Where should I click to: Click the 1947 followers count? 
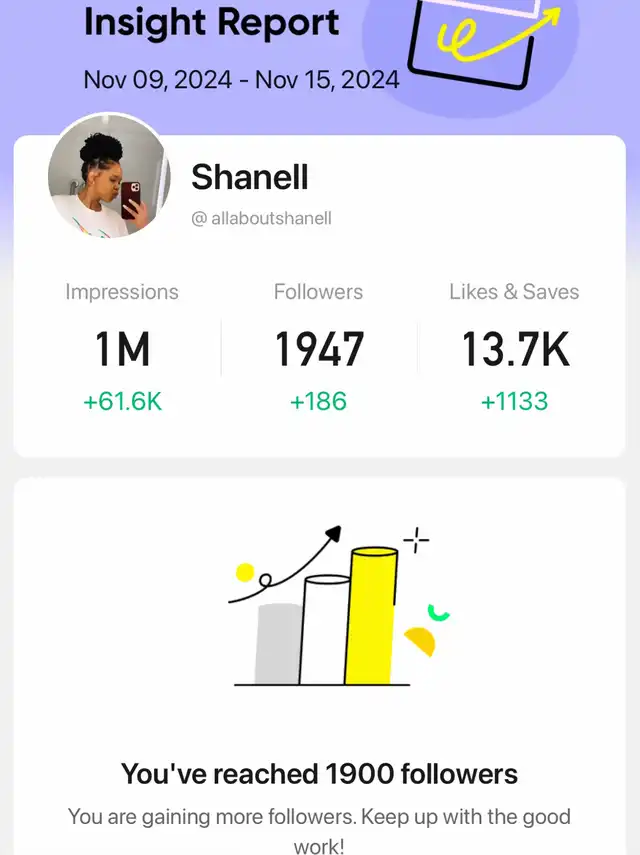coord(319,349)
